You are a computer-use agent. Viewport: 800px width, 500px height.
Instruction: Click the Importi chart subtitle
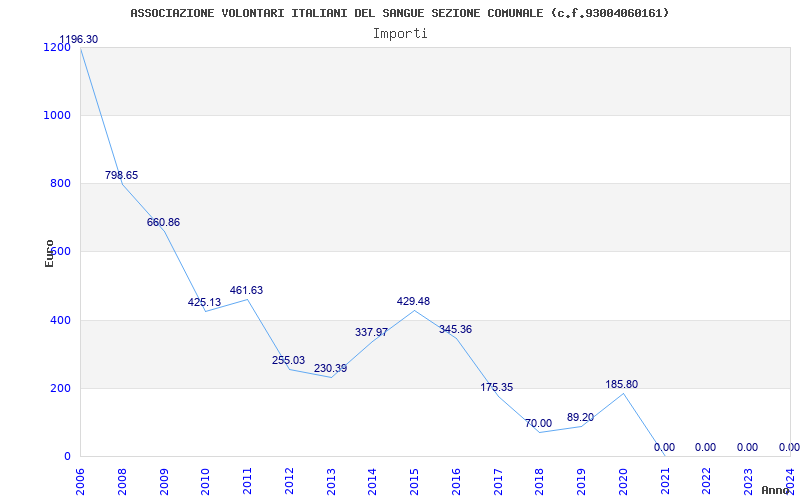pyautogui.click(x=400, y=34)
